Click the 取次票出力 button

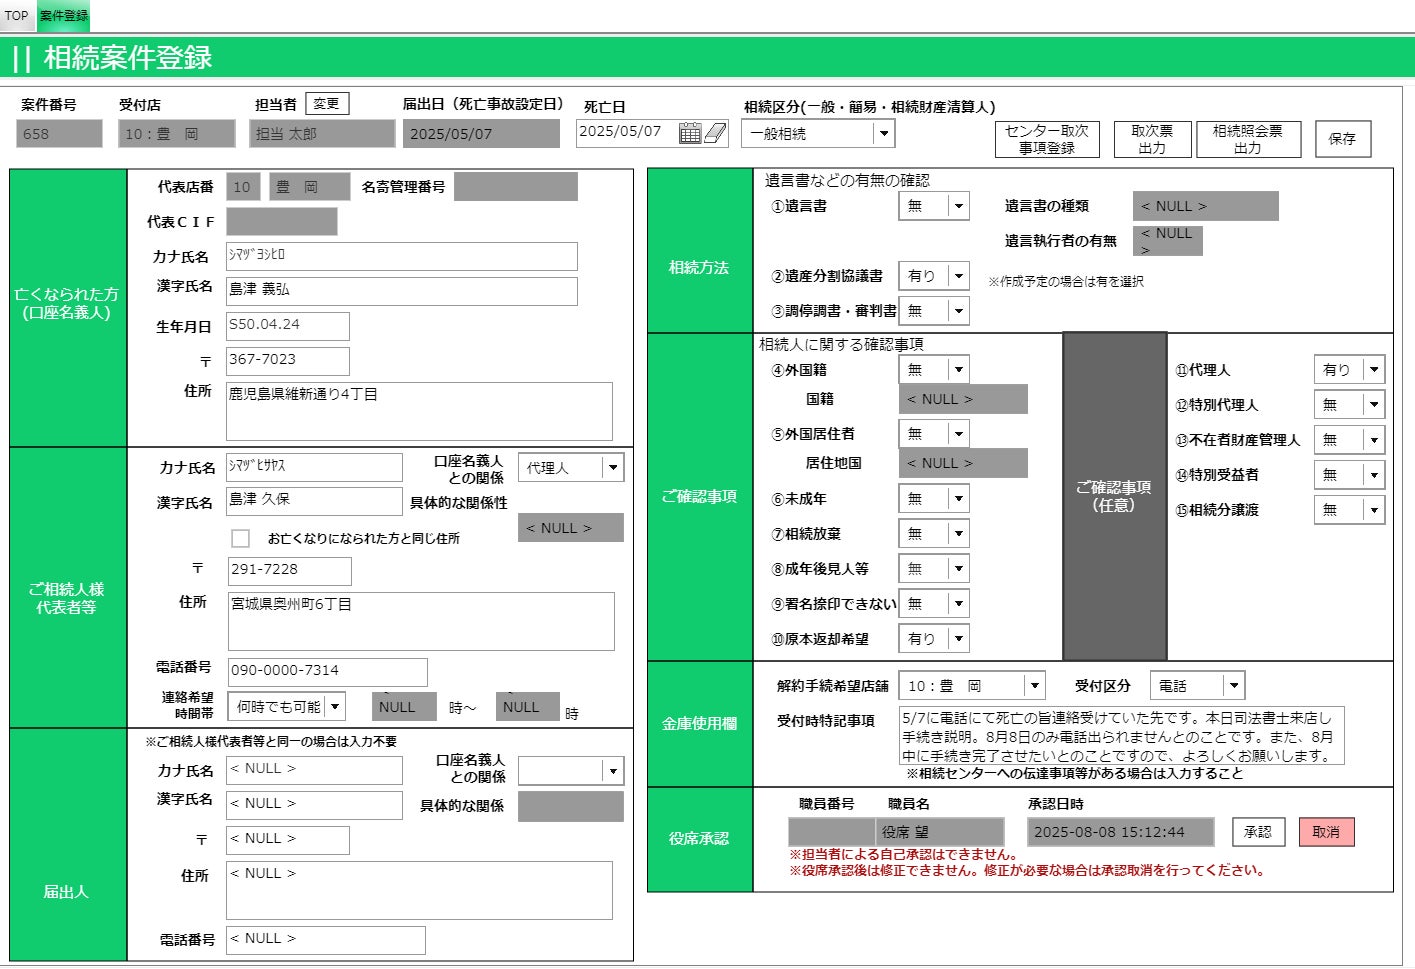[x=1152, y=139]
